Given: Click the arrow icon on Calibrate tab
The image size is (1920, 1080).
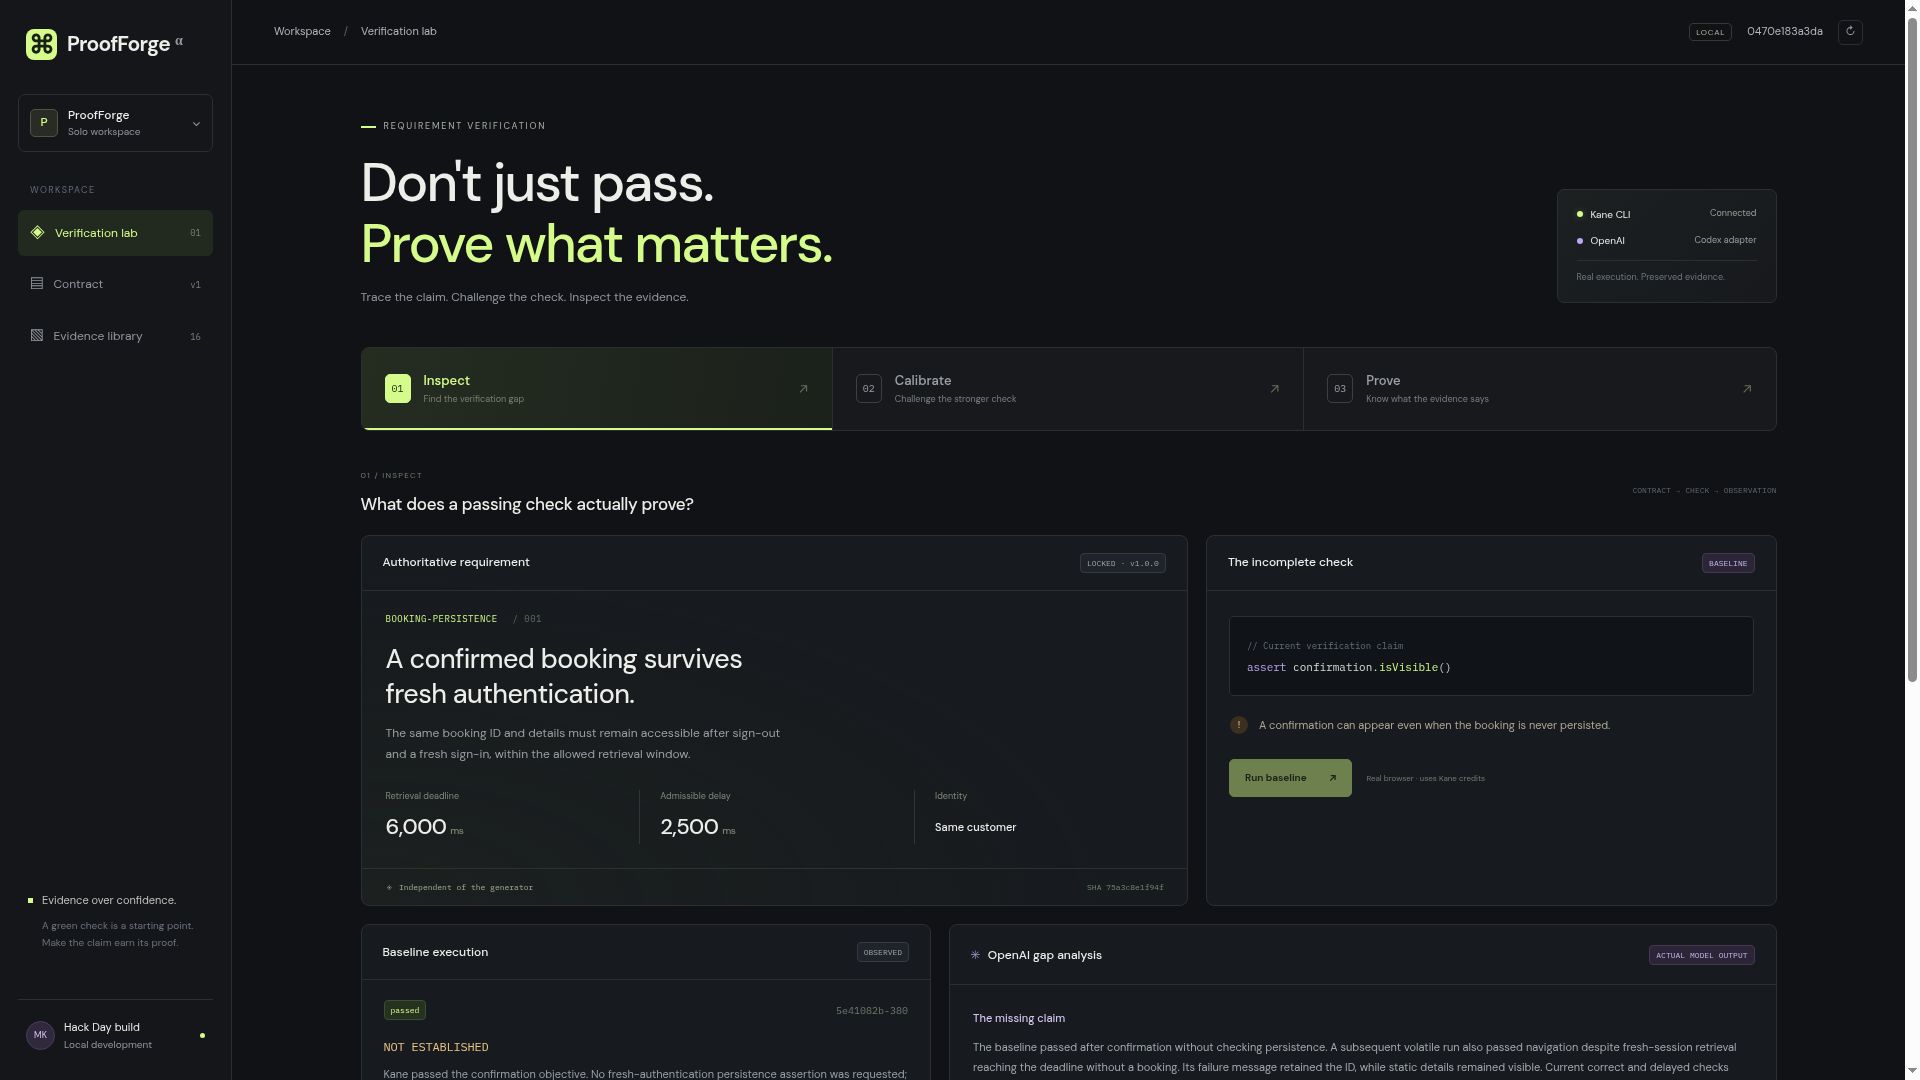Looking at the screenshot, I should coord(1274,389).
